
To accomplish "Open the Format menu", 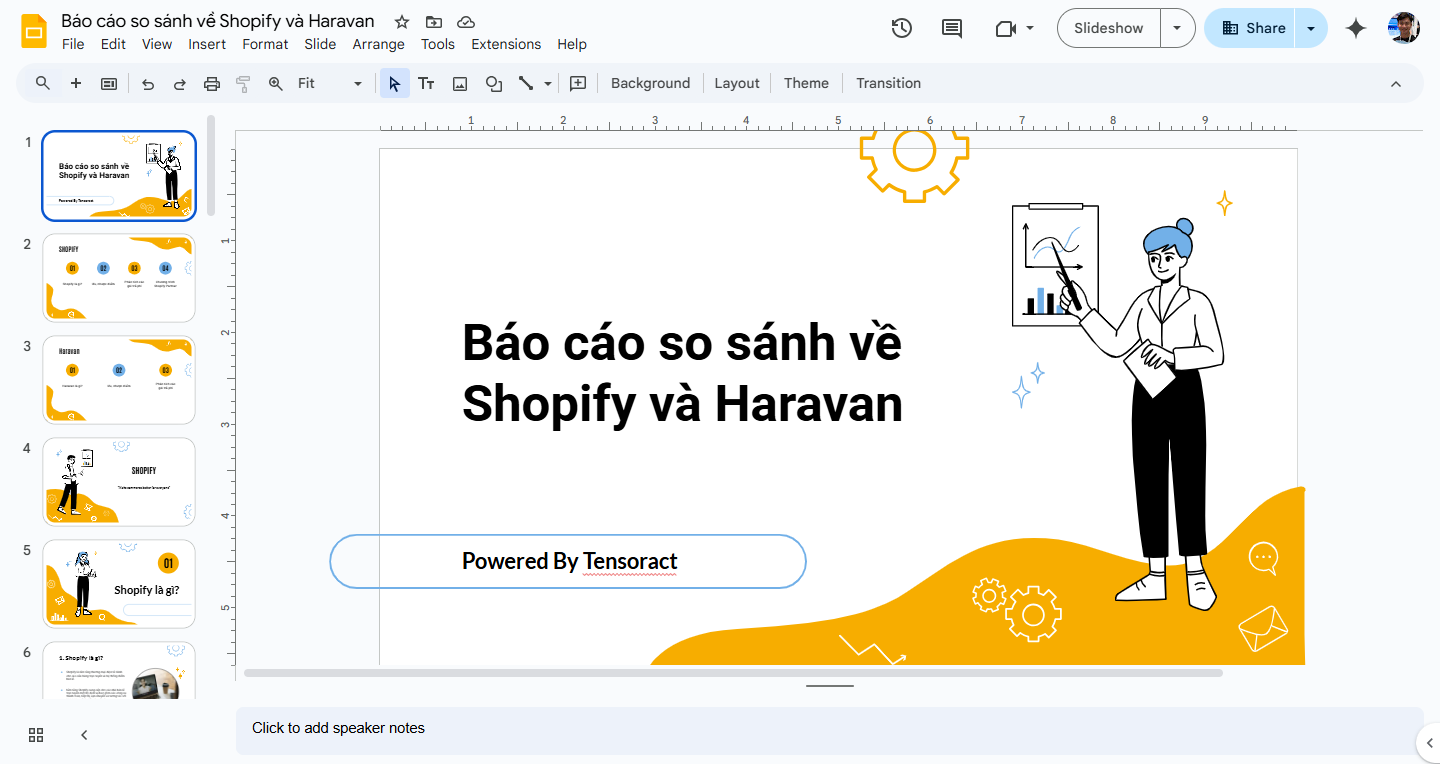I will (x=265, y=44).
